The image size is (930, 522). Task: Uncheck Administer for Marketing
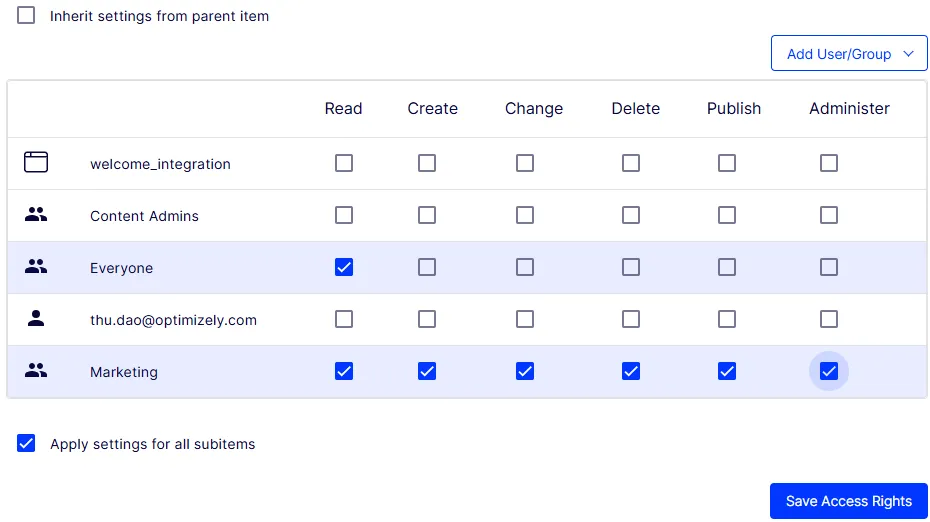pyautogui.click(x=829, y=372)
